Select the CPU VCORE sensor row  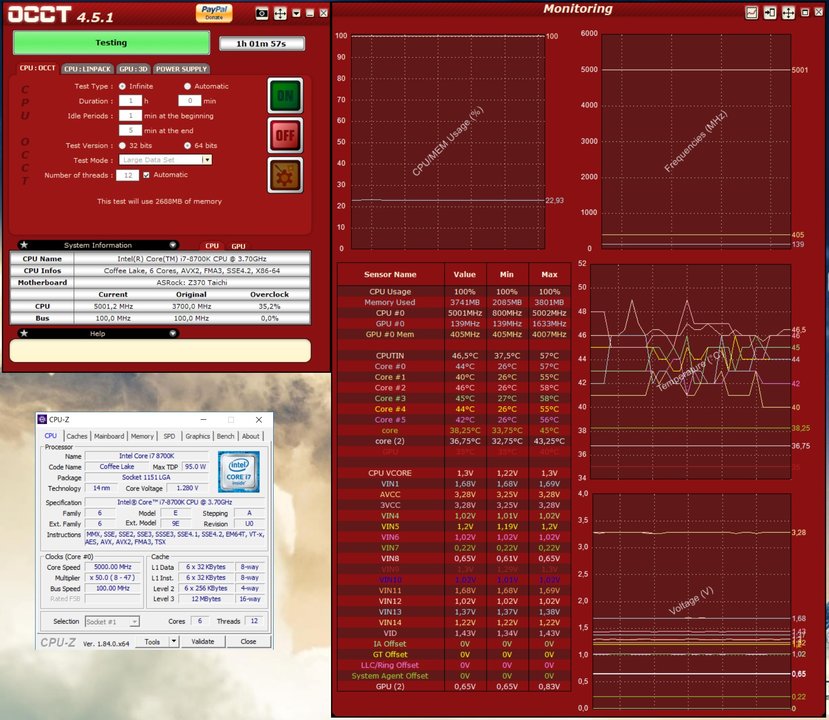[x=454, y=473]
